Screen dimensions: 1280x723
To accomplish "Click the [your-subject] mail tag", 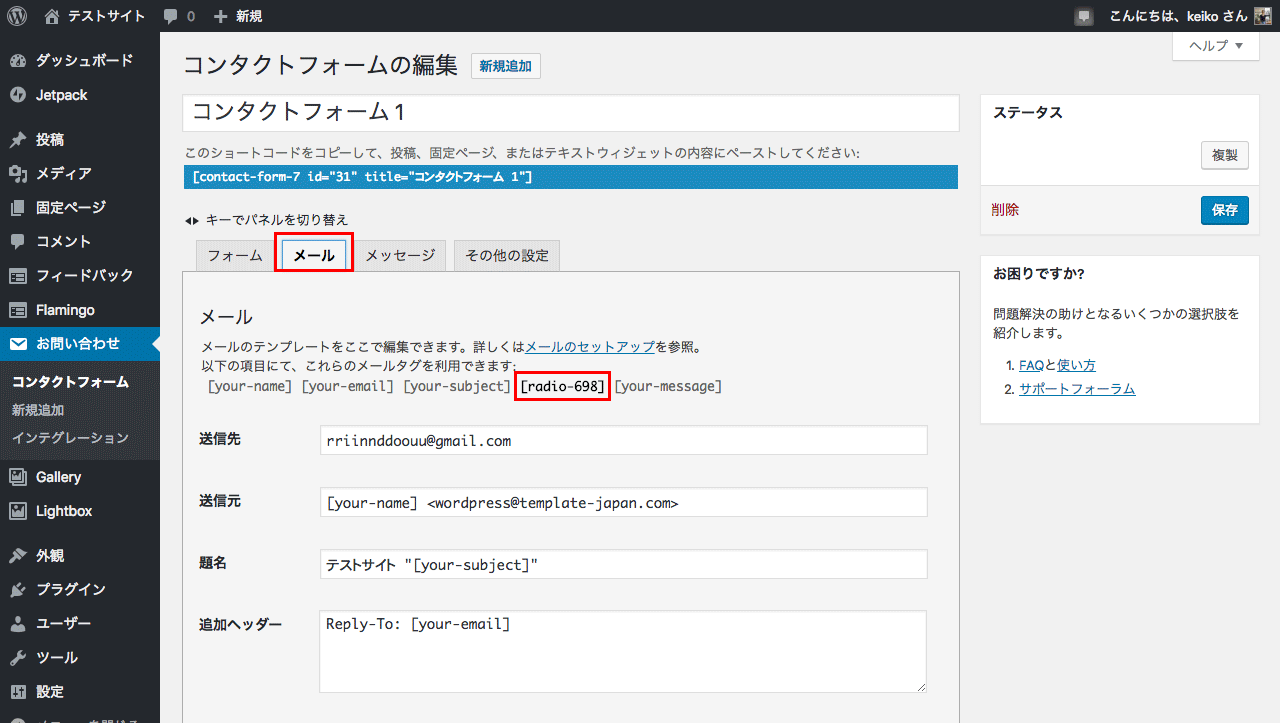I will (457, 386).
